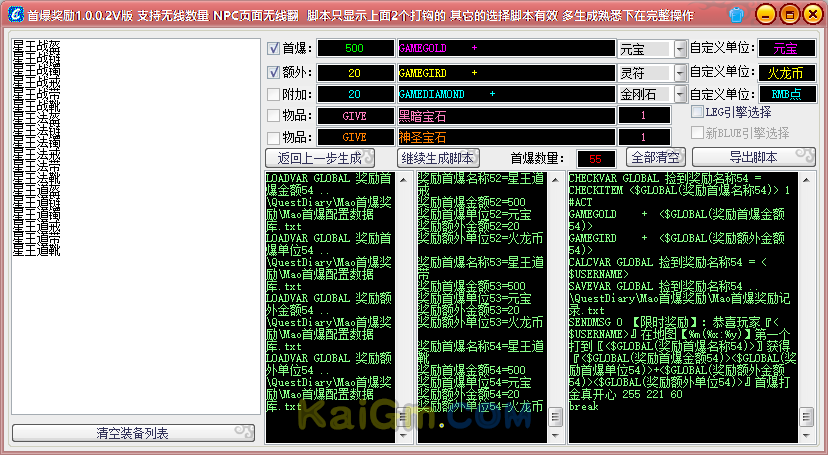Screen dimensions: 828x455
Task: Enable the LEG引擎选择 checkbox
Action: tap(697, 112)
